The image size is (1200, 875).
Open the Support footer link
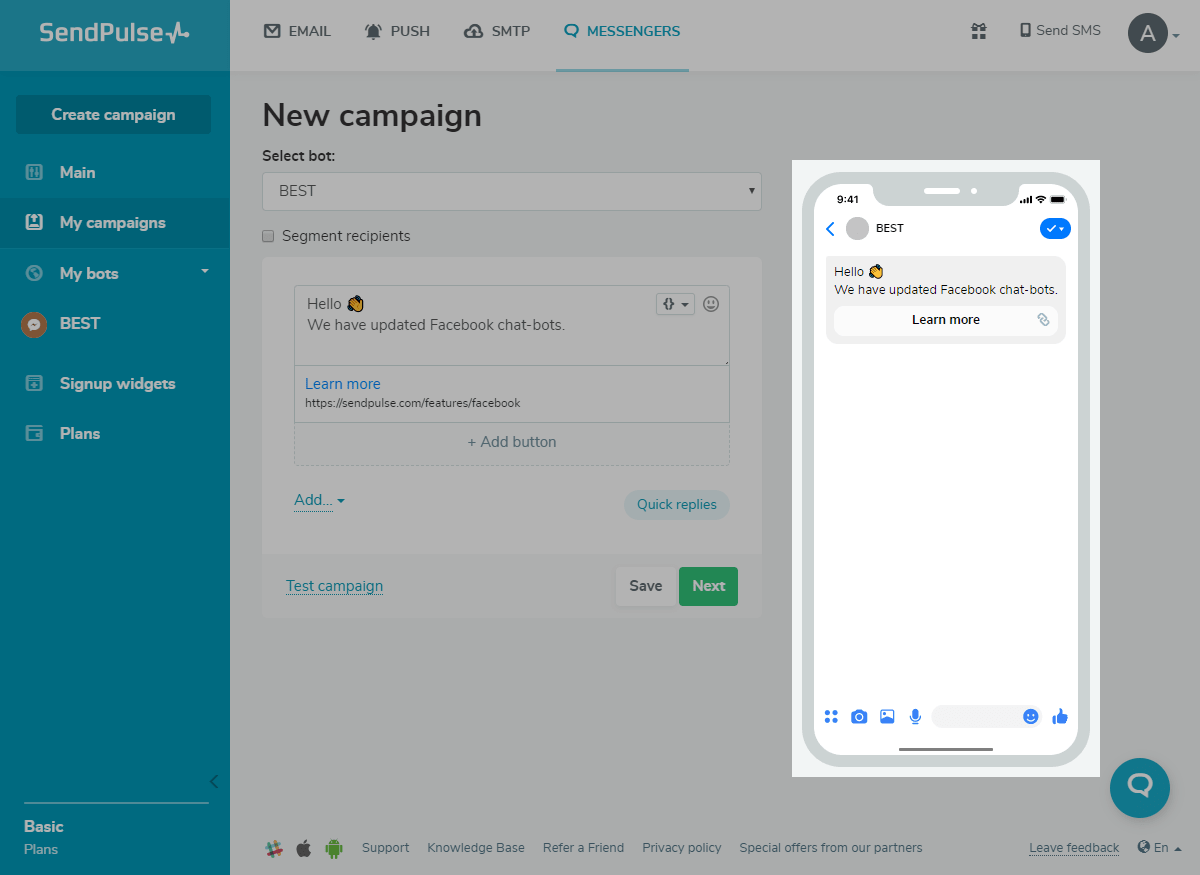click(x=385, y=848)
